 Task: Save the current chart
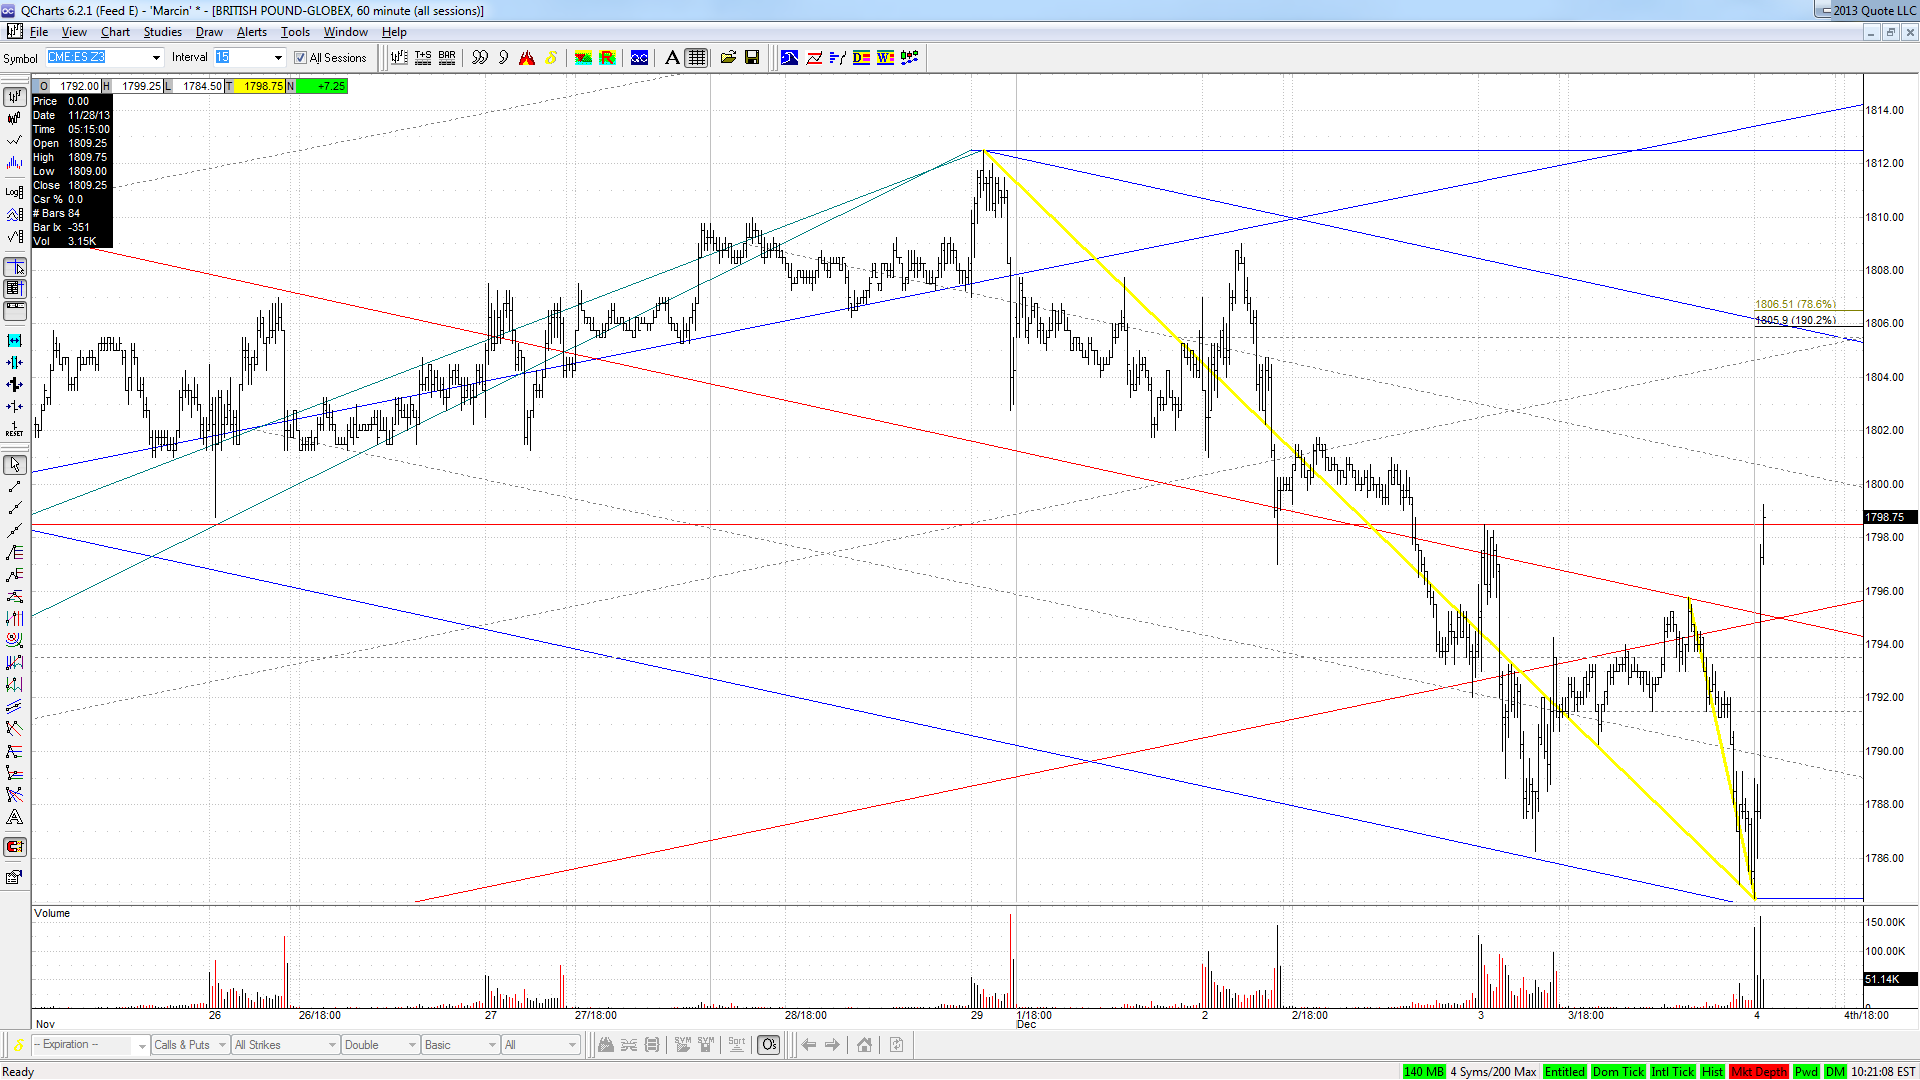tap(752, 58)
